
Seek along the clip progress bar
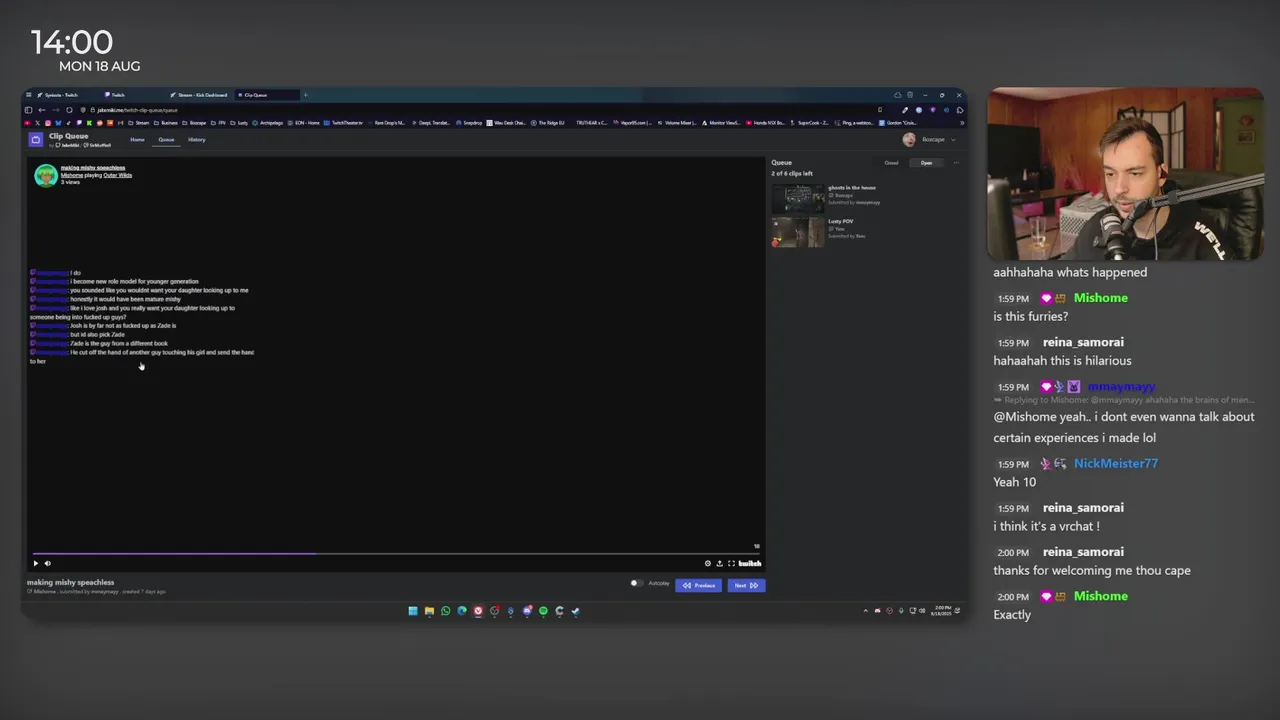[397, 553]
